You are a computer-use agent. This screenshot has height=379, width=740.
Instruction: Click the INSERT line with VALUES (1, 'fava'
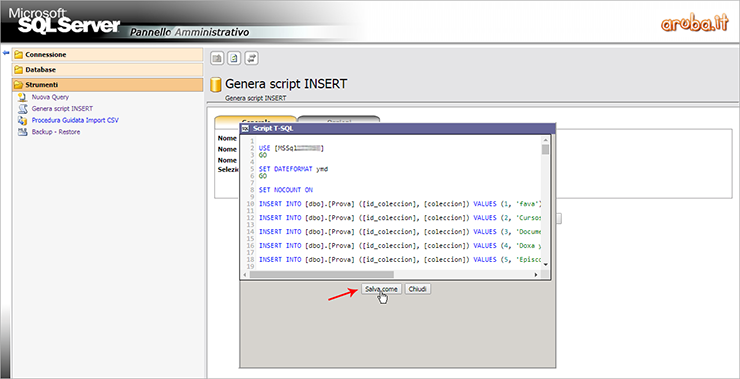(399, 204)
